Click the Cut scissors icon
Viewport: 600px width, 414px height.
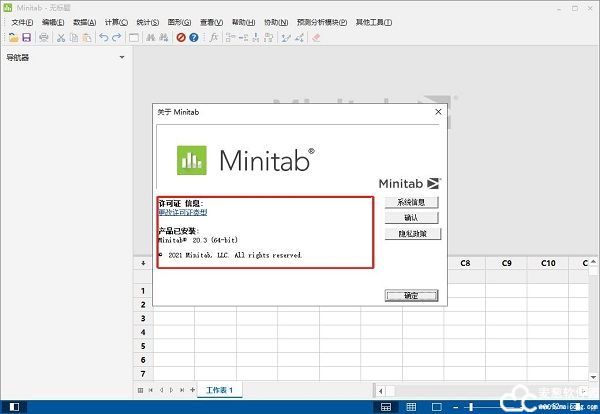coord(61,37)
